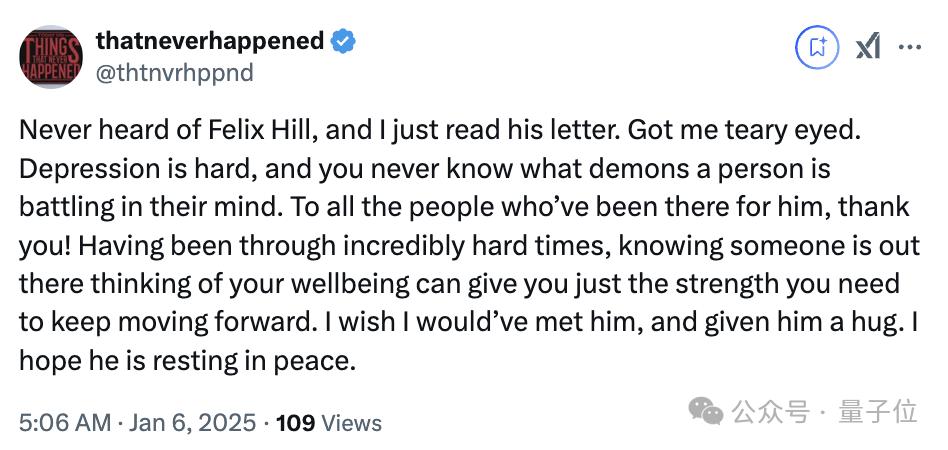948x450 pixels.
Task: Click the blue verified badge
Action: click(343, 42)
